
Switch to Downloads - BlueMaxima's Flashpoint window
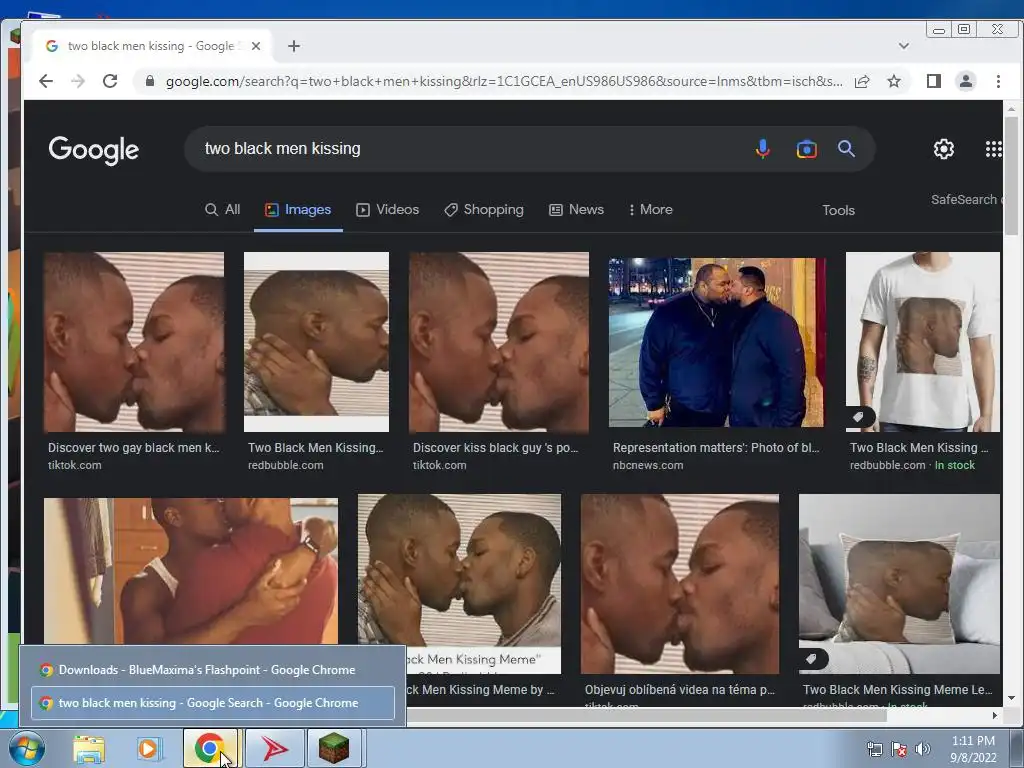click(213, 670)
